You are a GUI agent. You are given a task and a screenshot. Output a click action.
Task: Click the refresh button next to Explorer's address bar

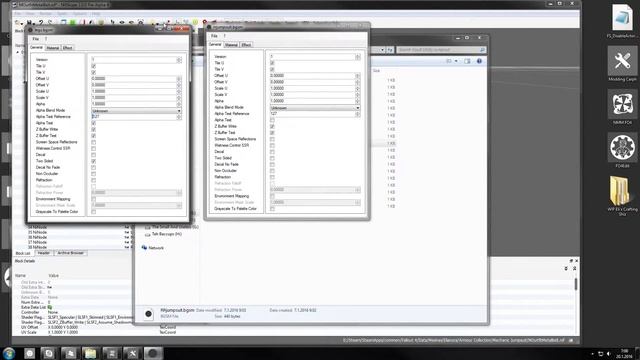click(x=390, y=50)
